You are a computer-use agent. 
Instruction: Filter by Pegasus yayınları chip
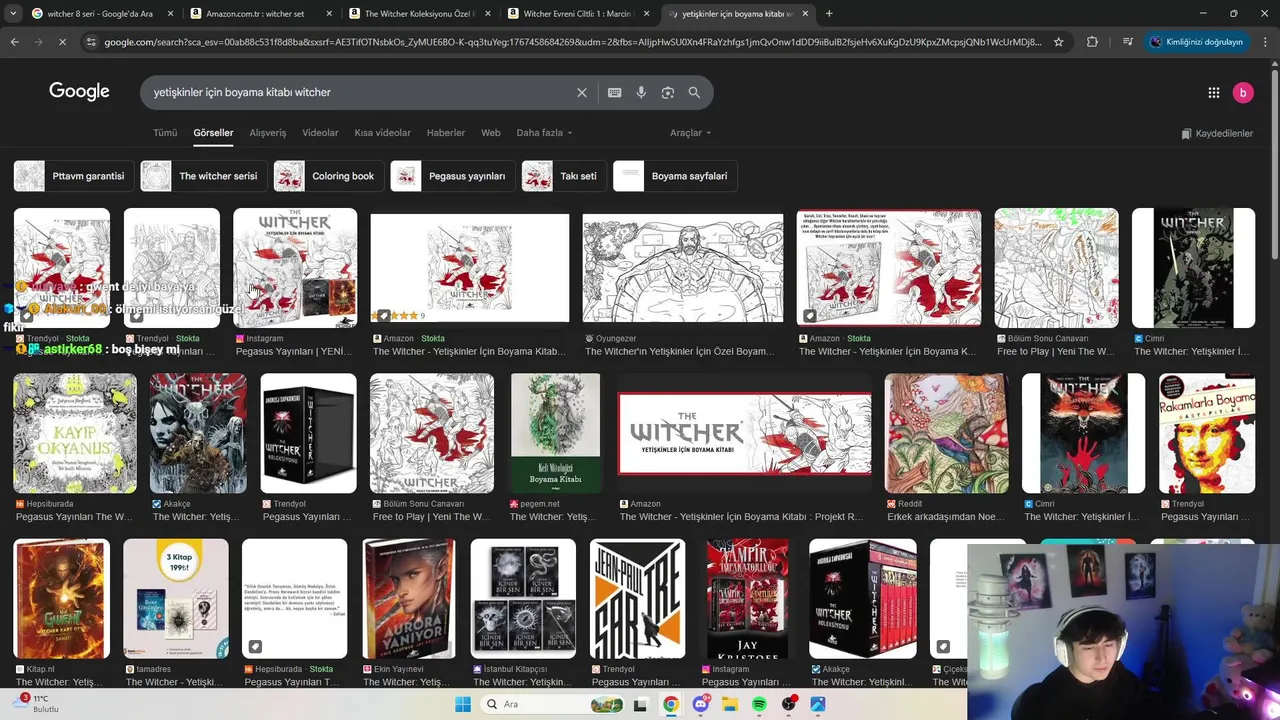(451, 176)
